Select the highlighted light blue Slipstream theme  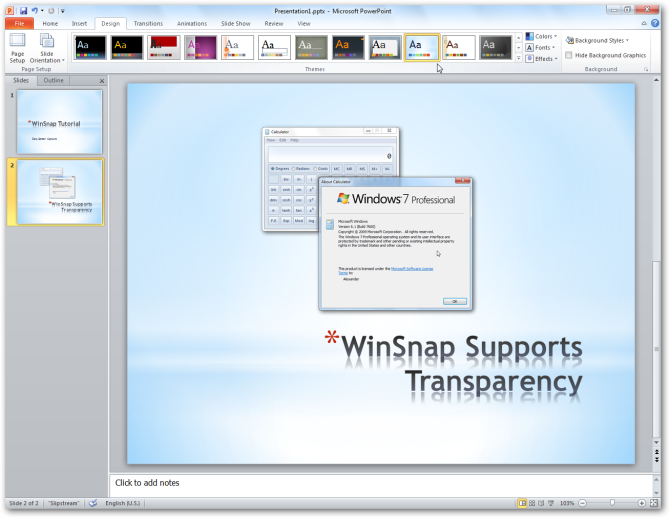[x=422, y=47]
